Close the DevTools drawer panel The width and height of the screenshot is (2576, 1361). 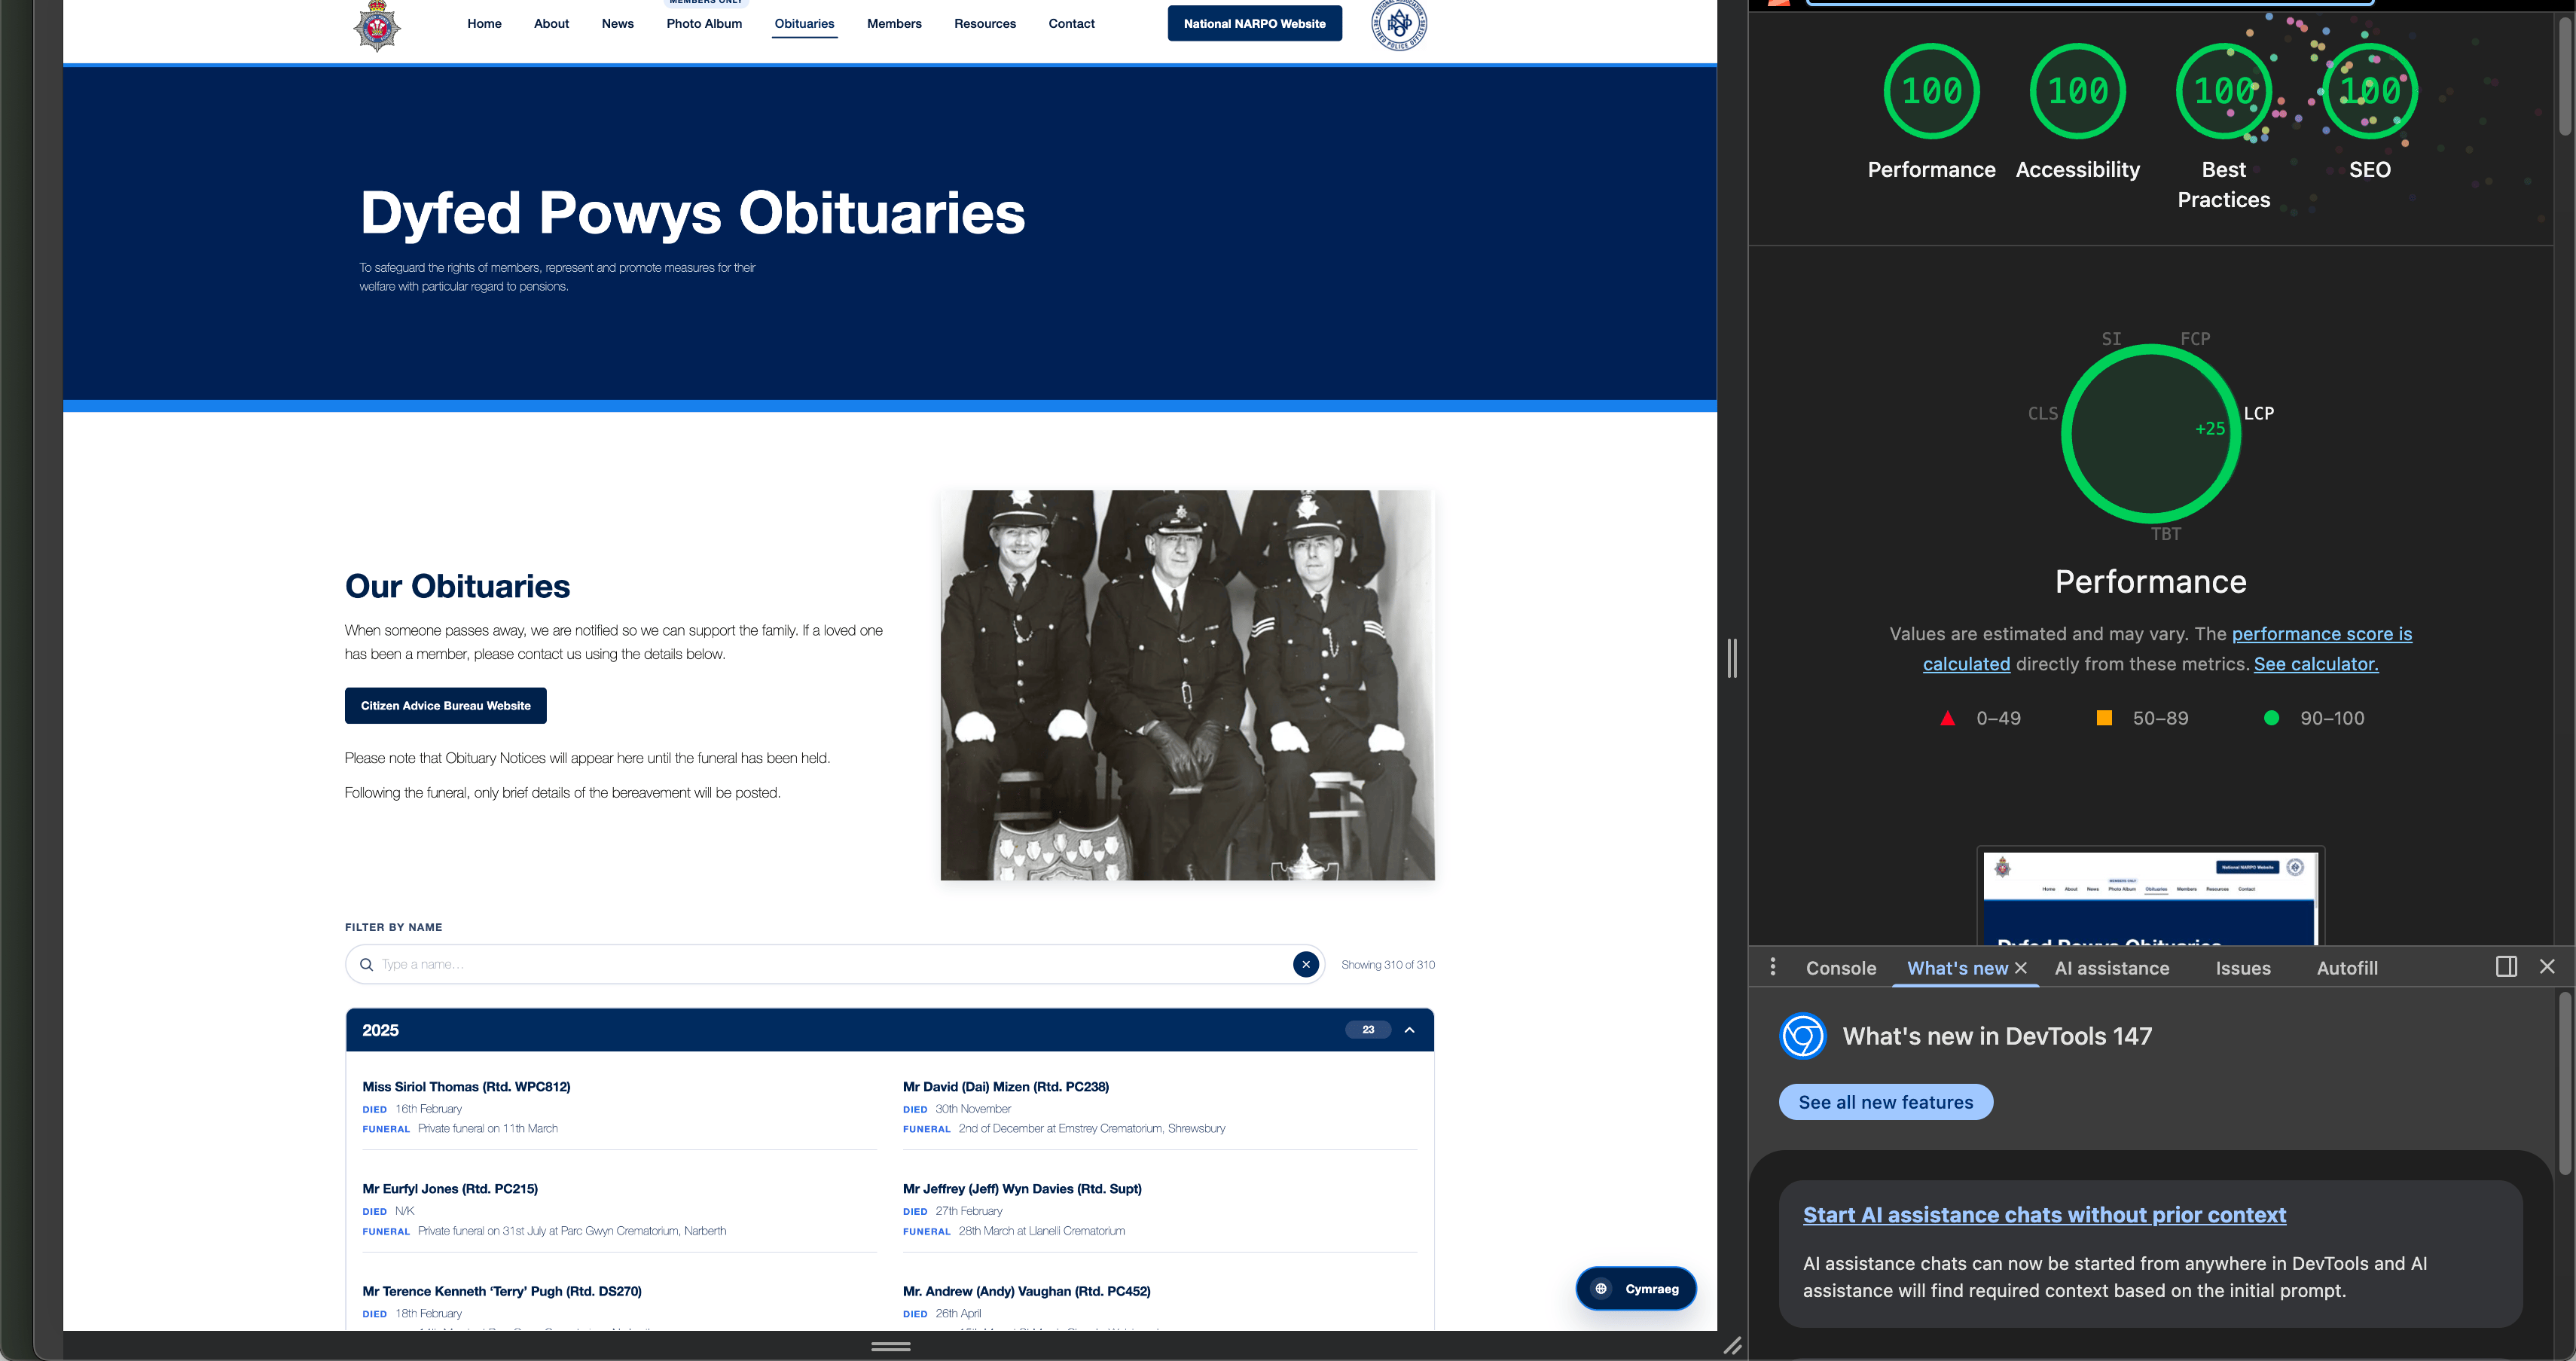click(2547, 967)
